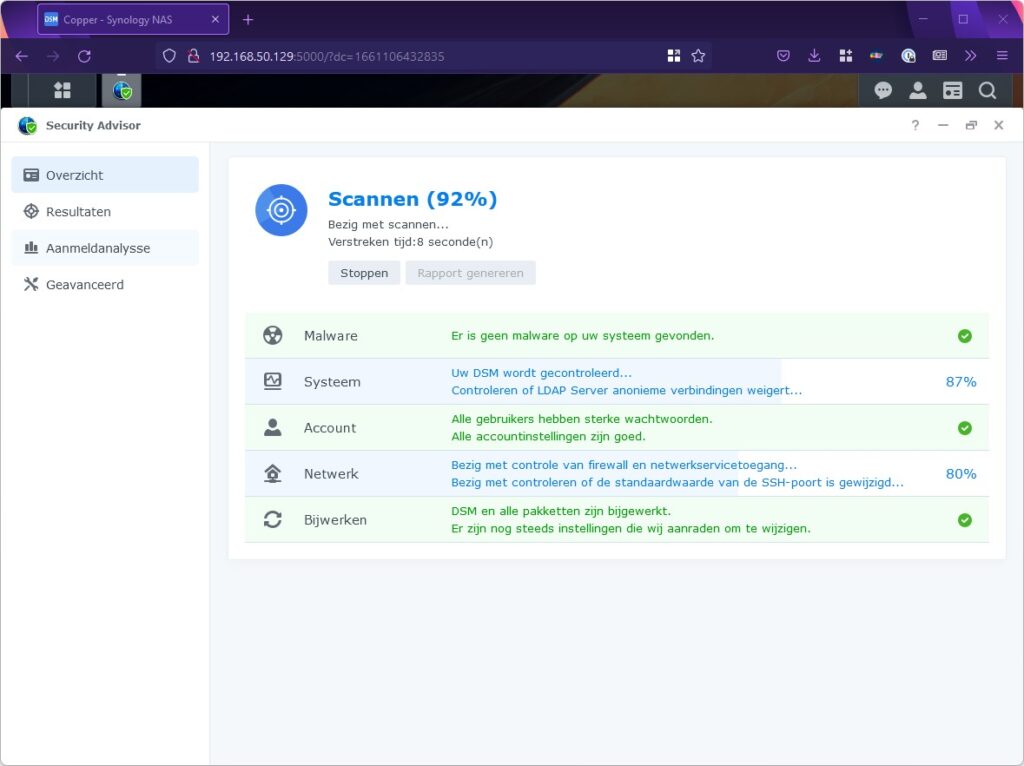The height and width of the screenshot is (766, 1024).
Task: Close the Copper - Synology NAS tab
Action: [215, 20]
